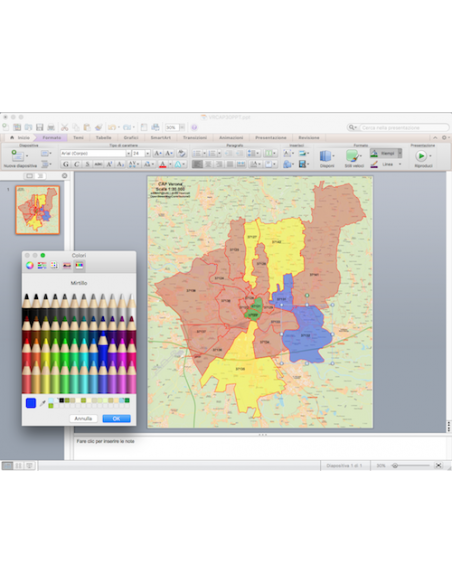Open the Presentazione ribbon tab
Viewport: 452px width, 584px height.
pos(271,137)
